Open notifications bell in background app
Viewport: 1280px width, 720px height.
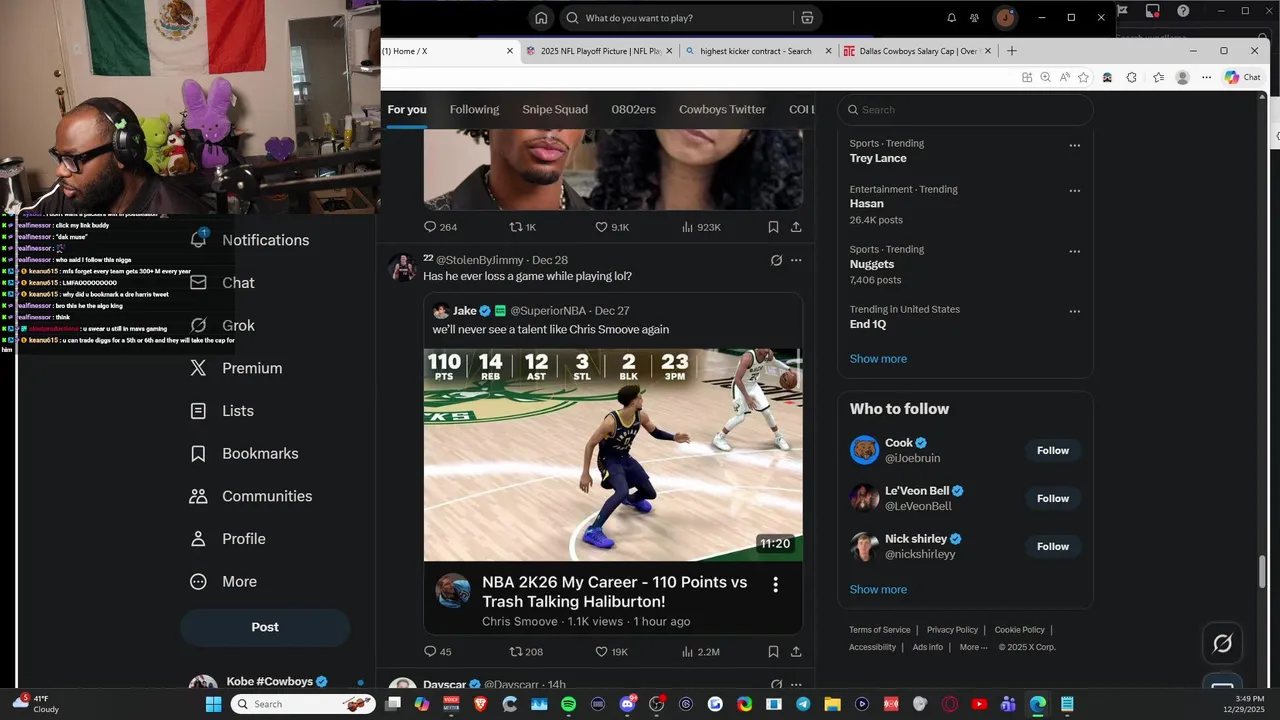pos(951,18)
